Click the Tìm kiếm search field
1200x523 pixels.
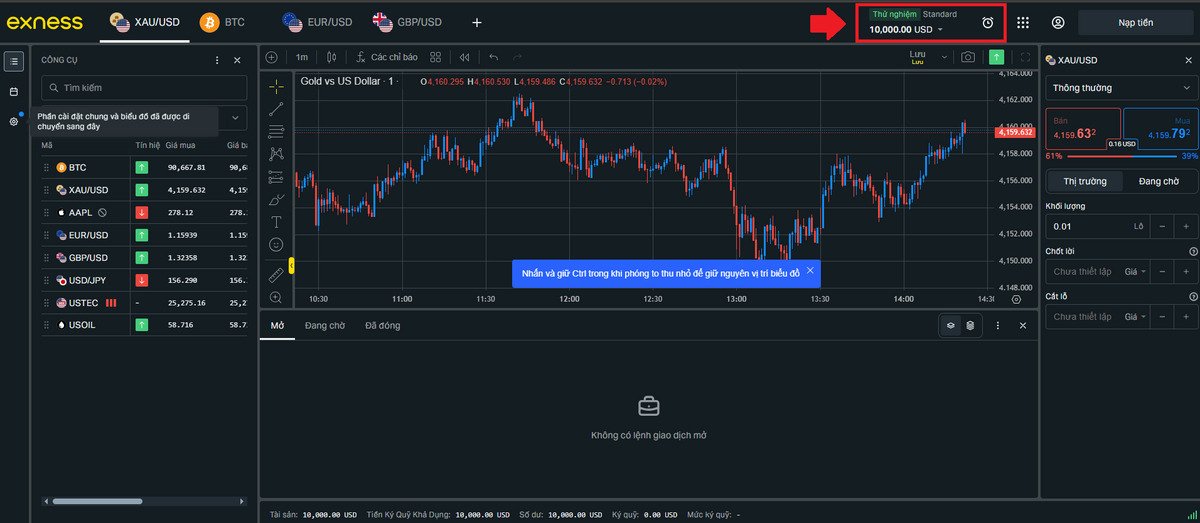145,88
